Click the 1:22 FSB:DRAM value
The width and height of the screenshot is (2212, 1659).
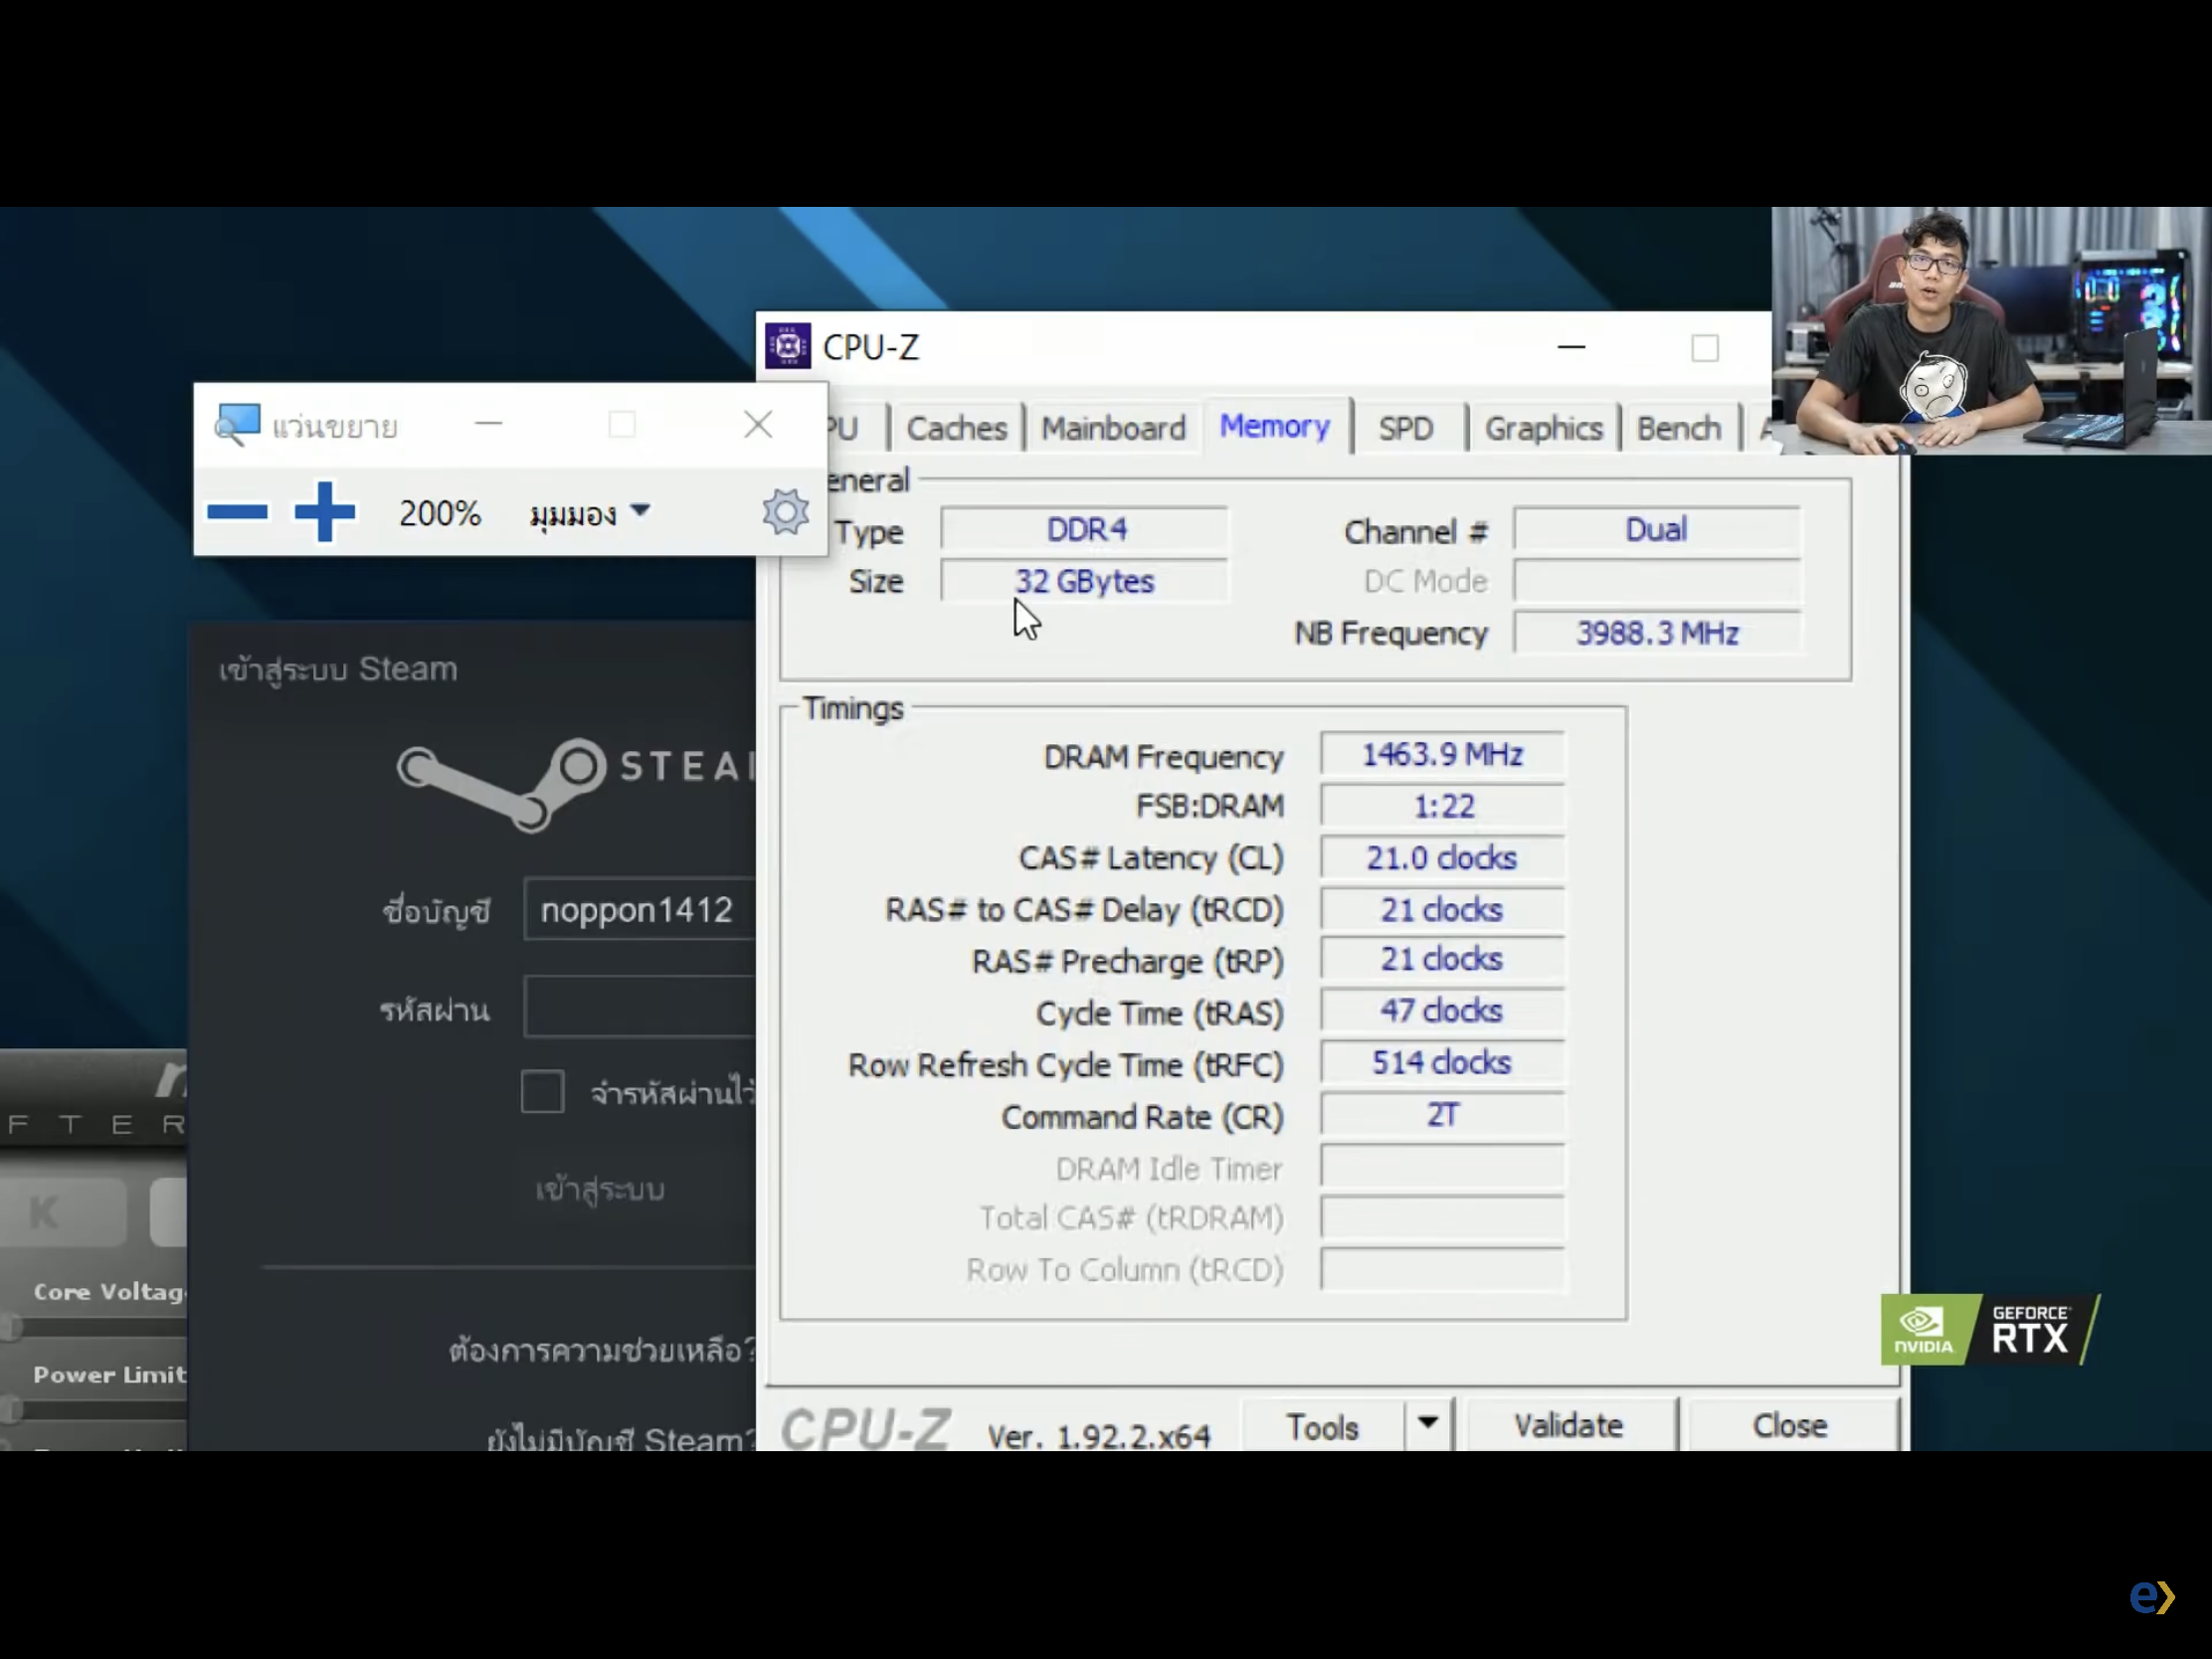pos(1442,806)
